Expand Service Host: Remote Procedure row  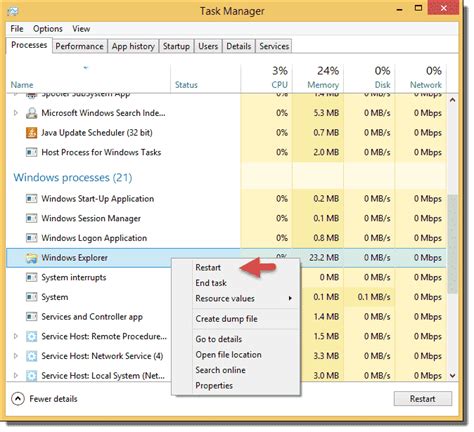16,336
